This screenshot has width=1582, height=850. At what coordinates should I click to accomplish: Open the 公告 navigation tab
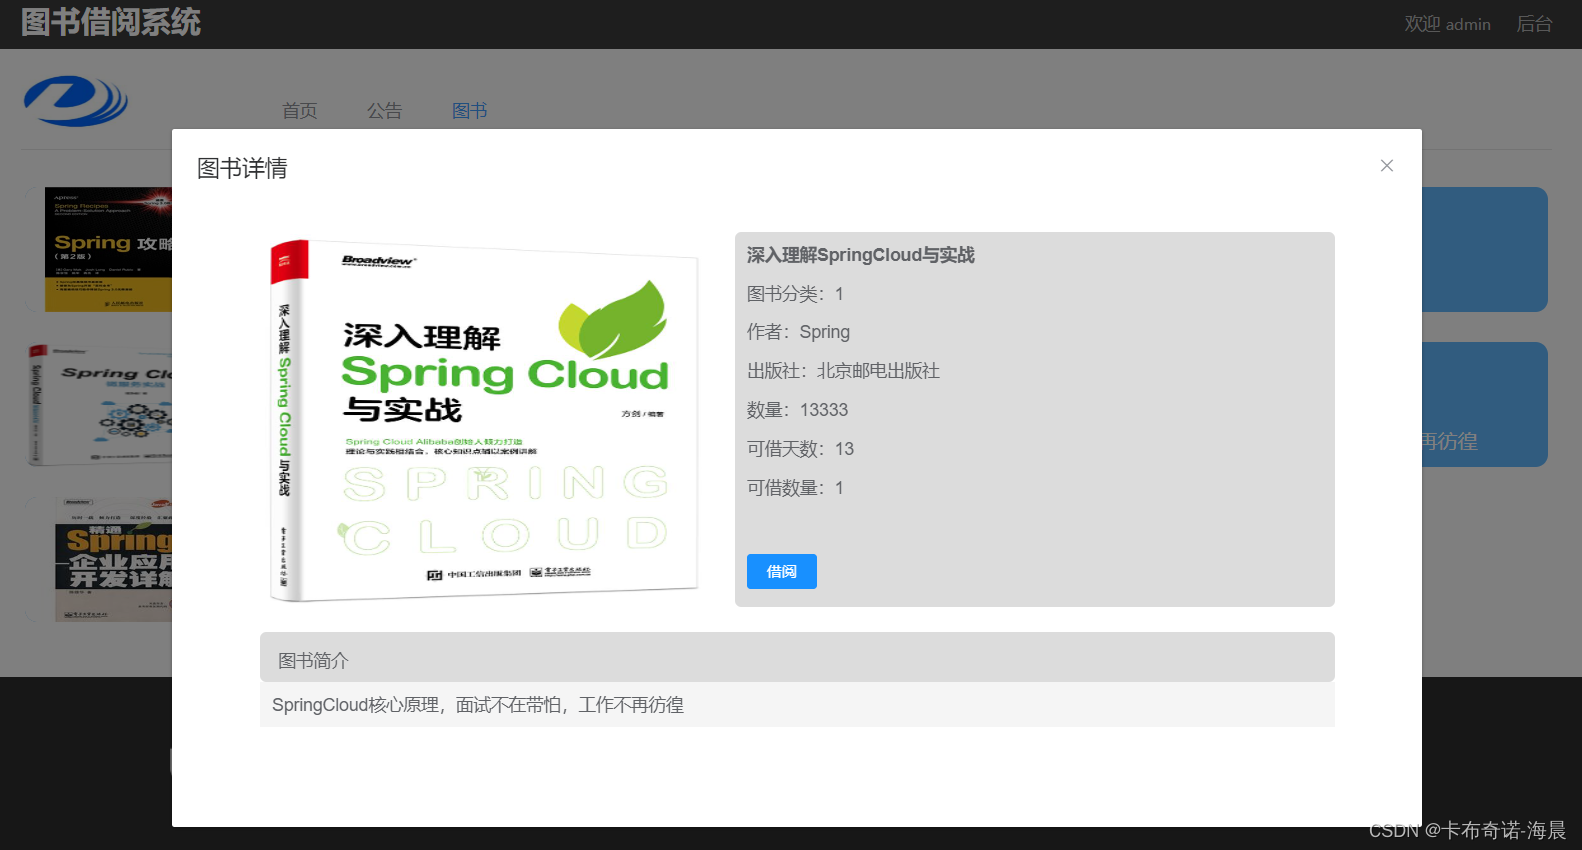click(384, 111)
